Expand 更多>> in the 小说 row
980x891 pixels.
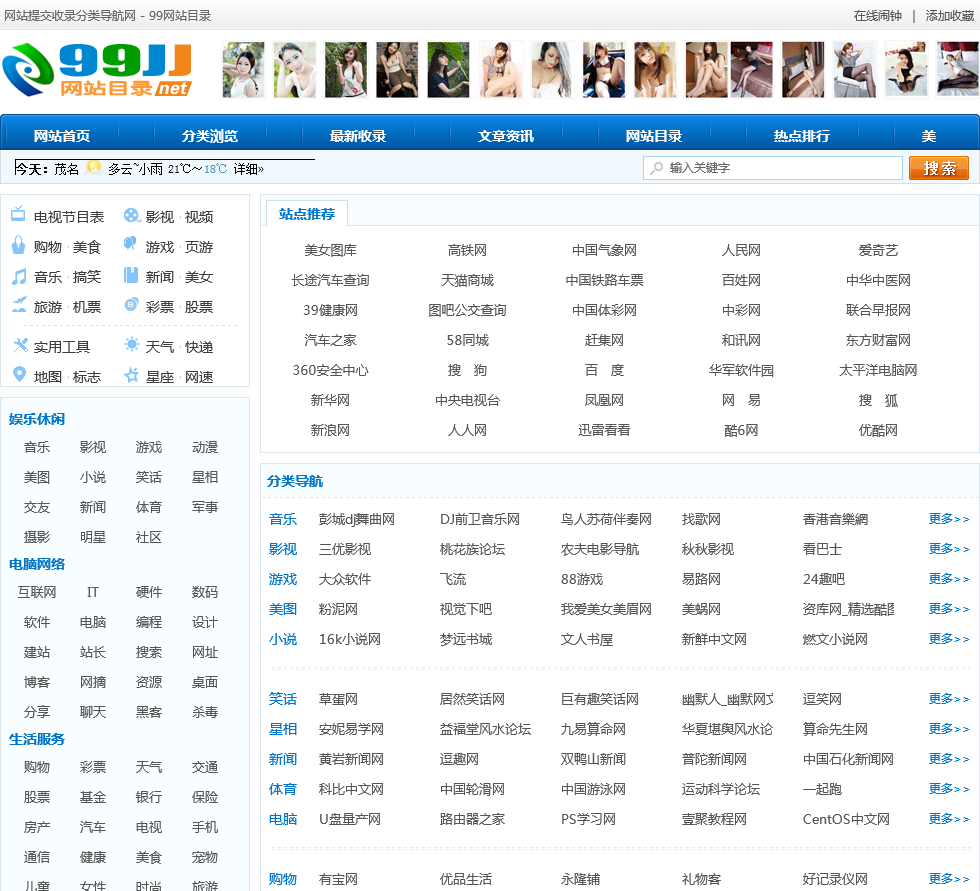[x=949, y=639]
